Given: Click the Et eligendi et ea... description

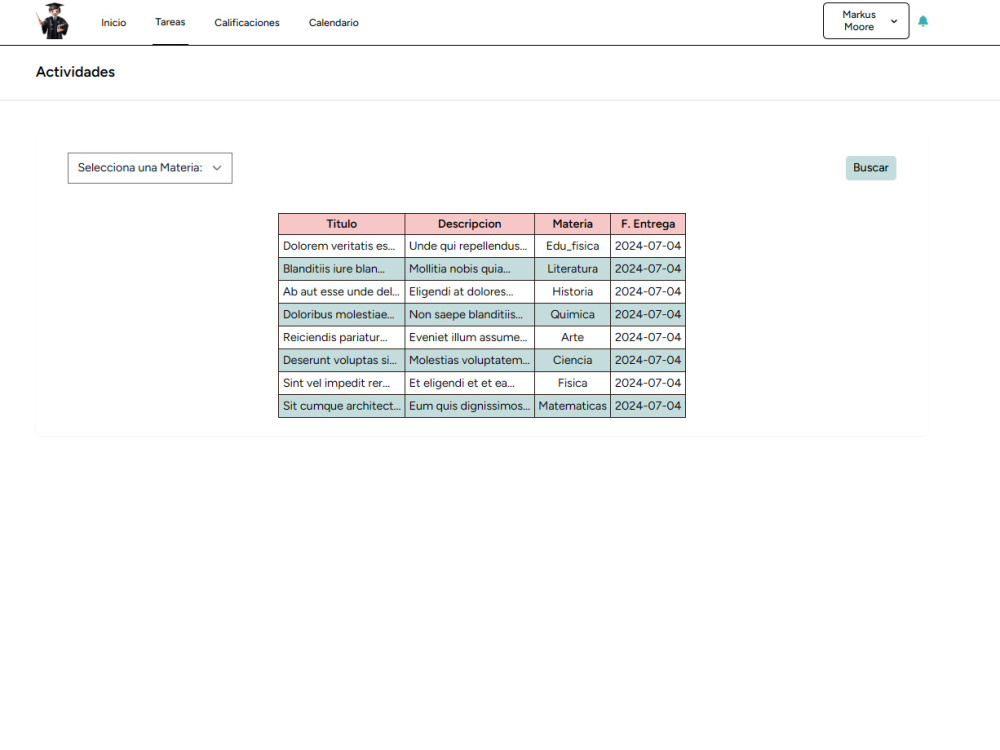Looking at the screenshot, I should click(x=469, y=383).
